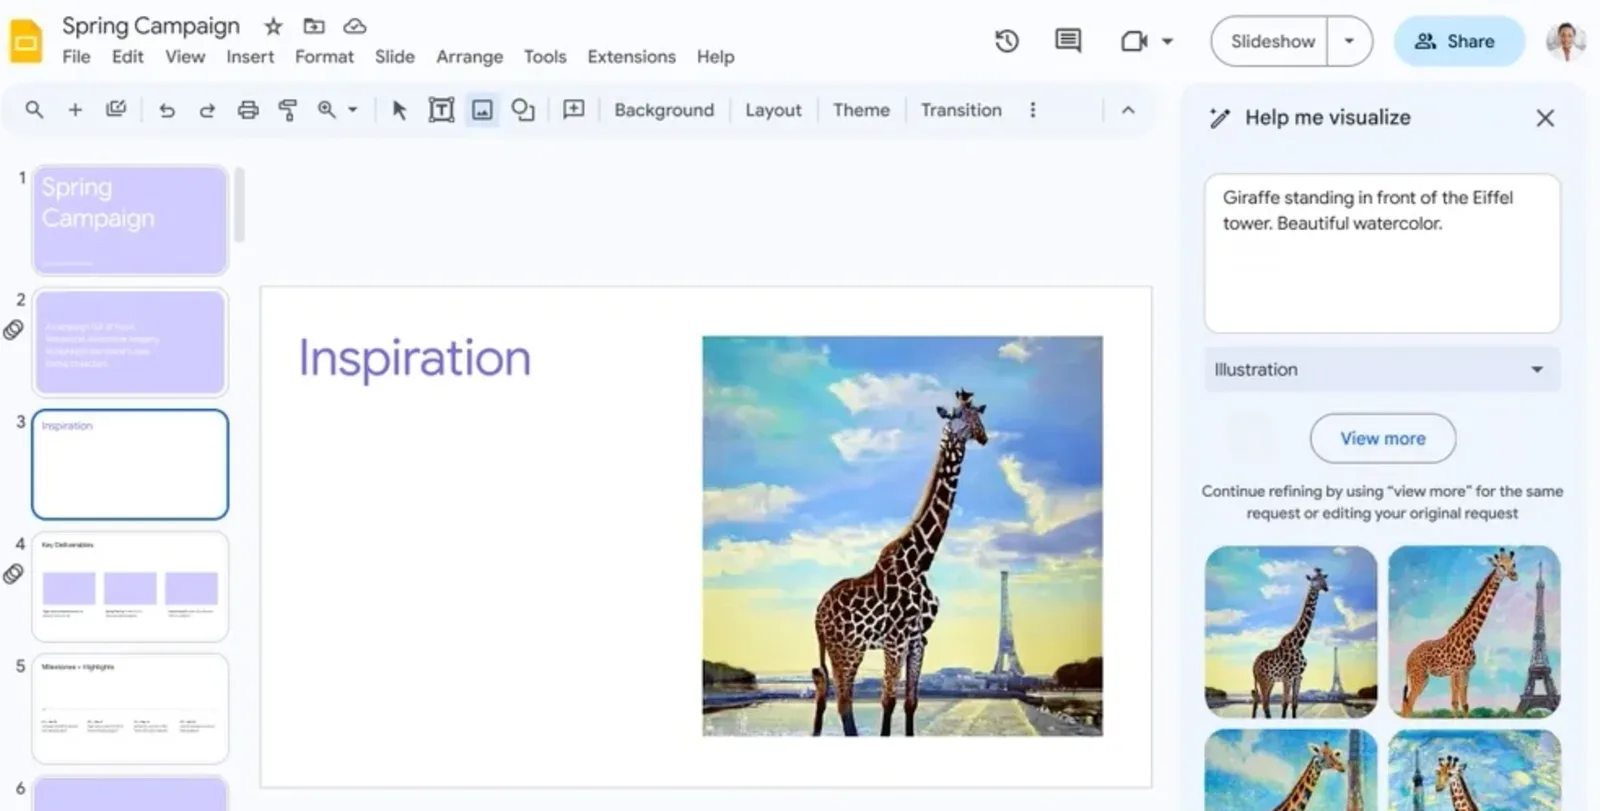The width and height of the screenshot is (1600, 811).
Task: Click the Share button
Action: tap(1459, 41)
